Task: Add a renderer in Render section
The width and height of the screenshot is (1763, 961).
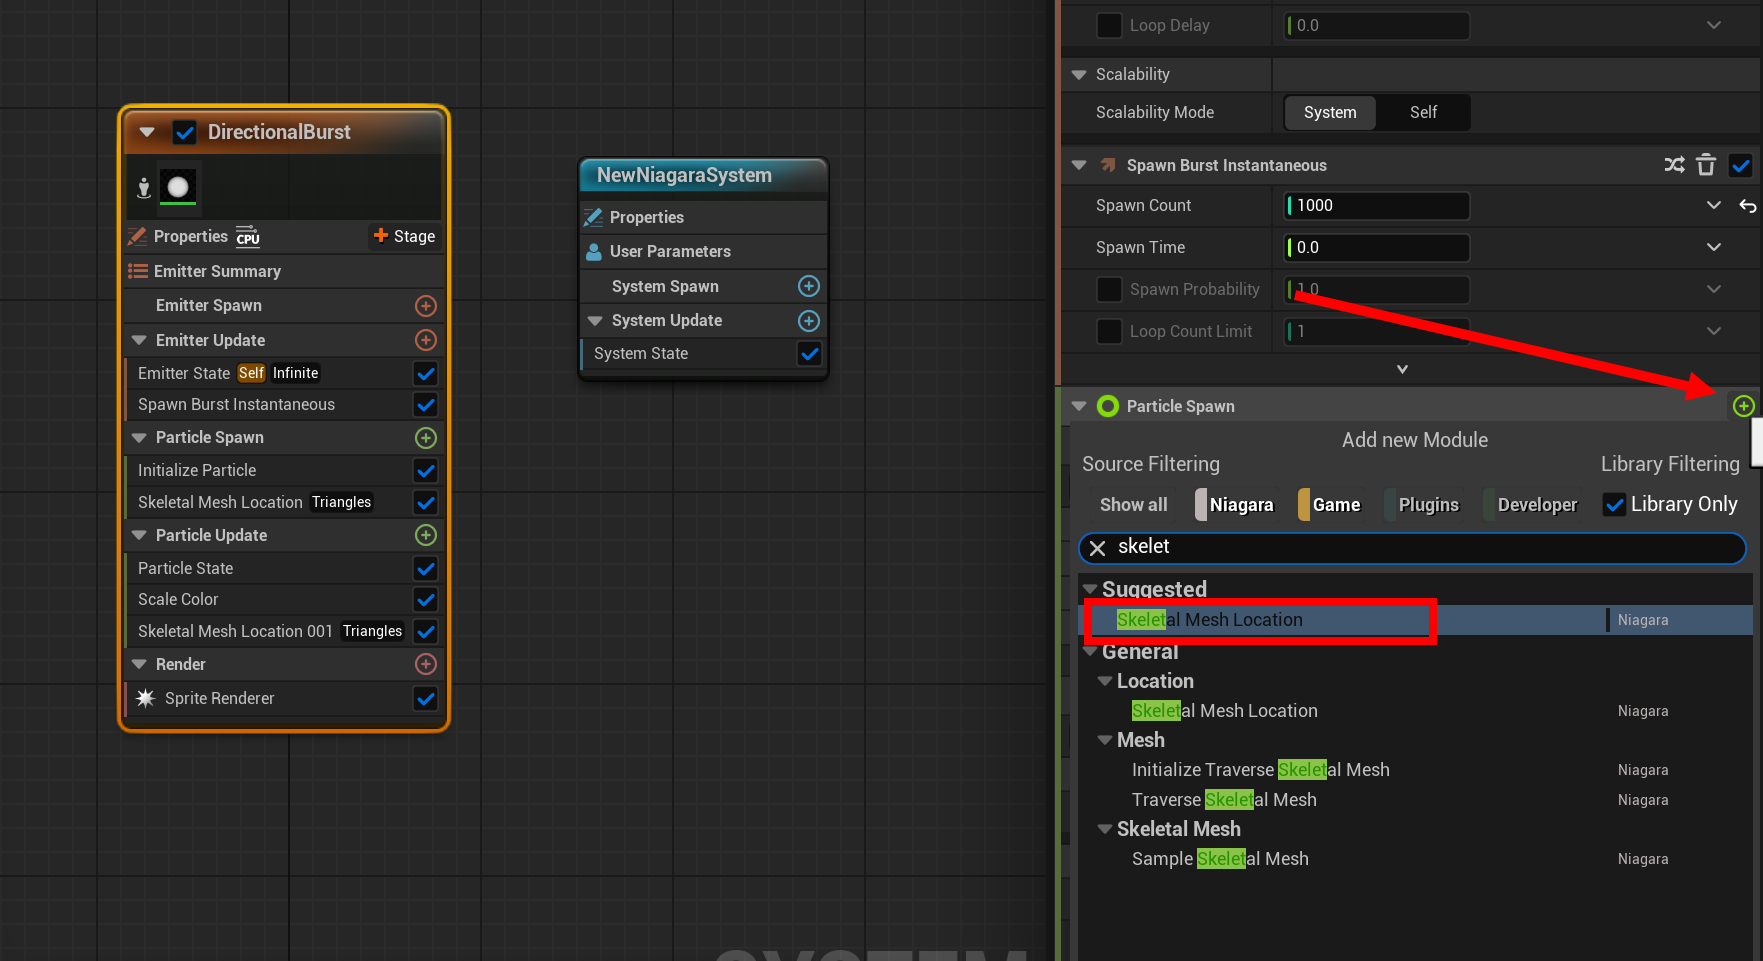Action: point(426,664)
